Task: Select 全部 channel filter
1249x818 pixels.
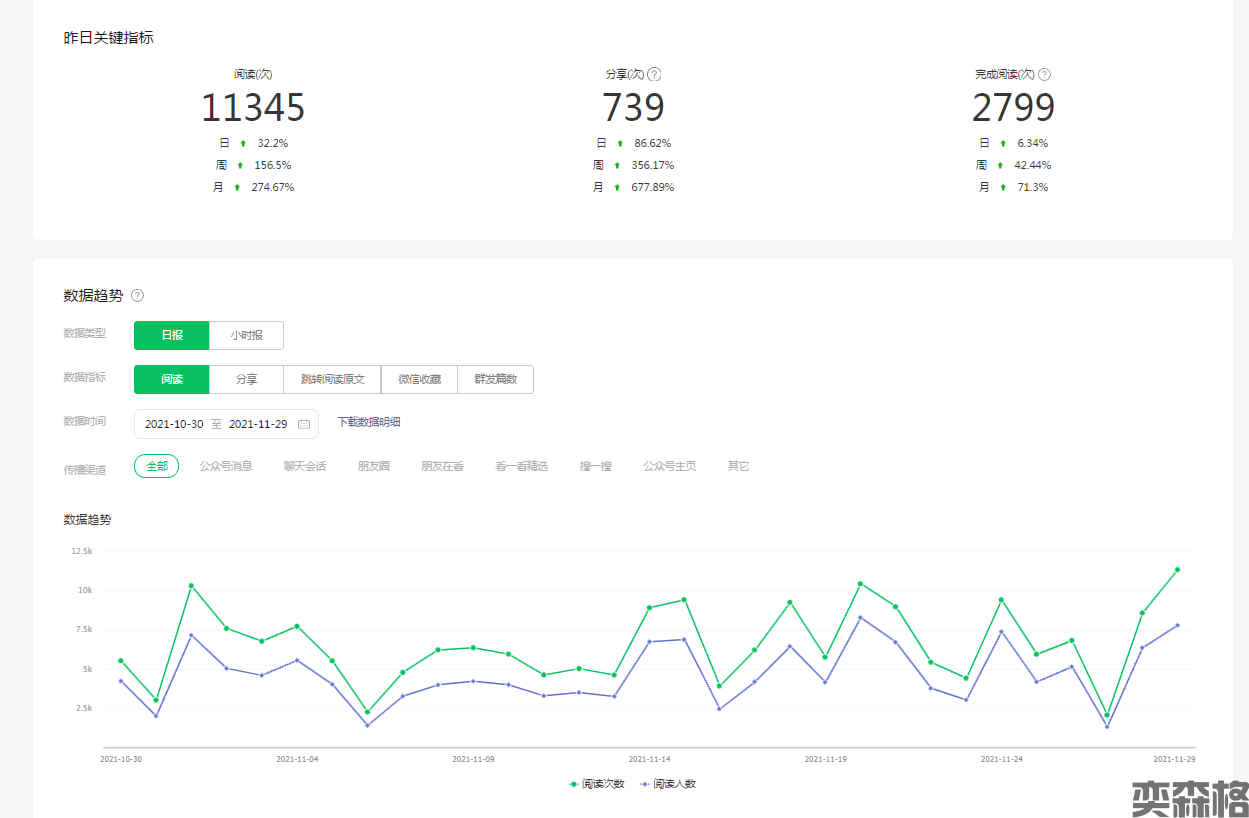Action: pyautogui.click(x=157, y=466)
